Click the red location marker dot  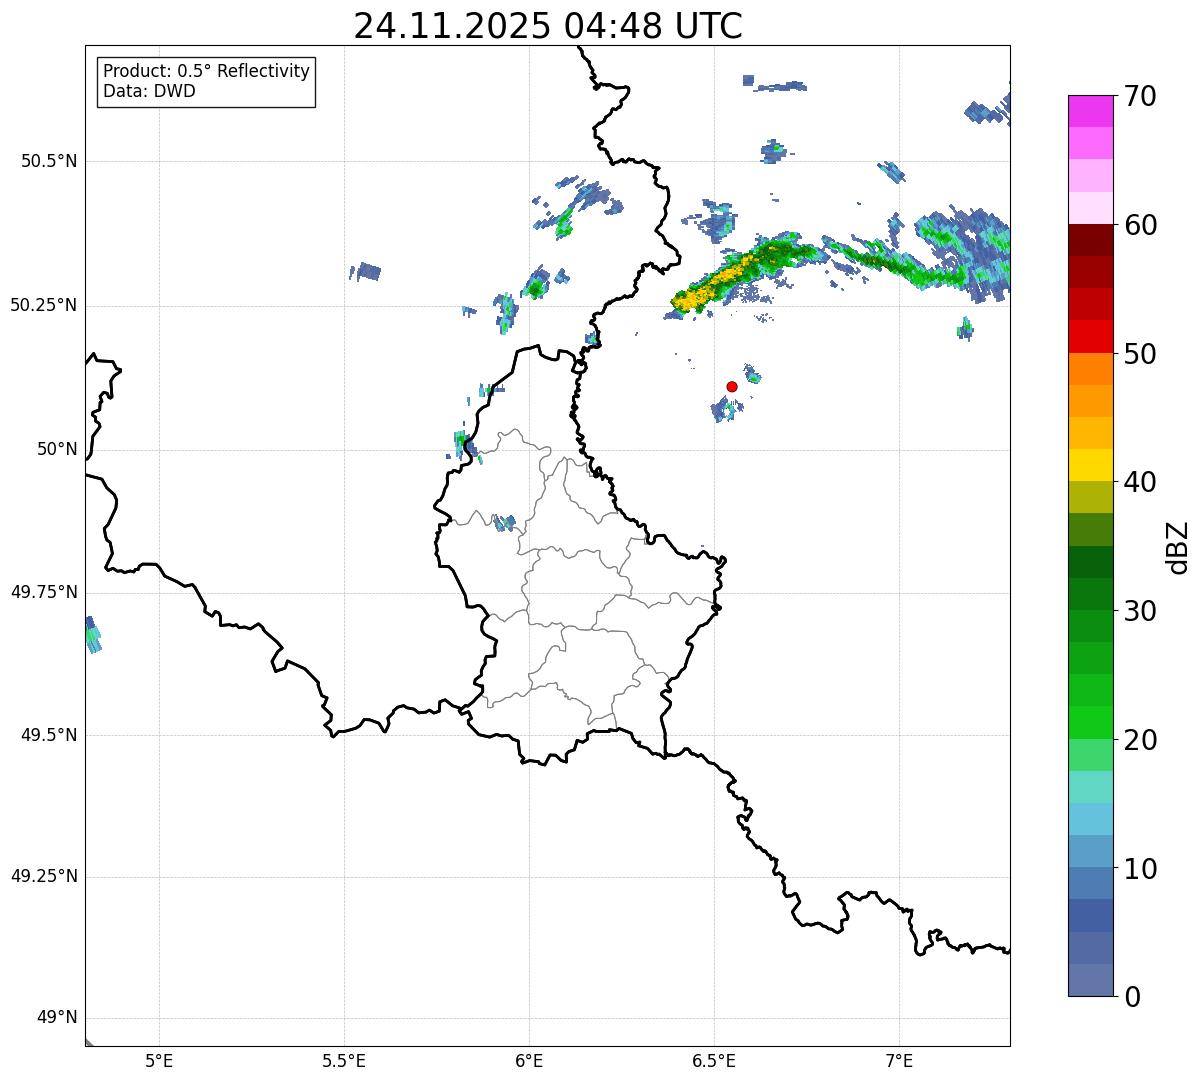[x=732, y=386]
